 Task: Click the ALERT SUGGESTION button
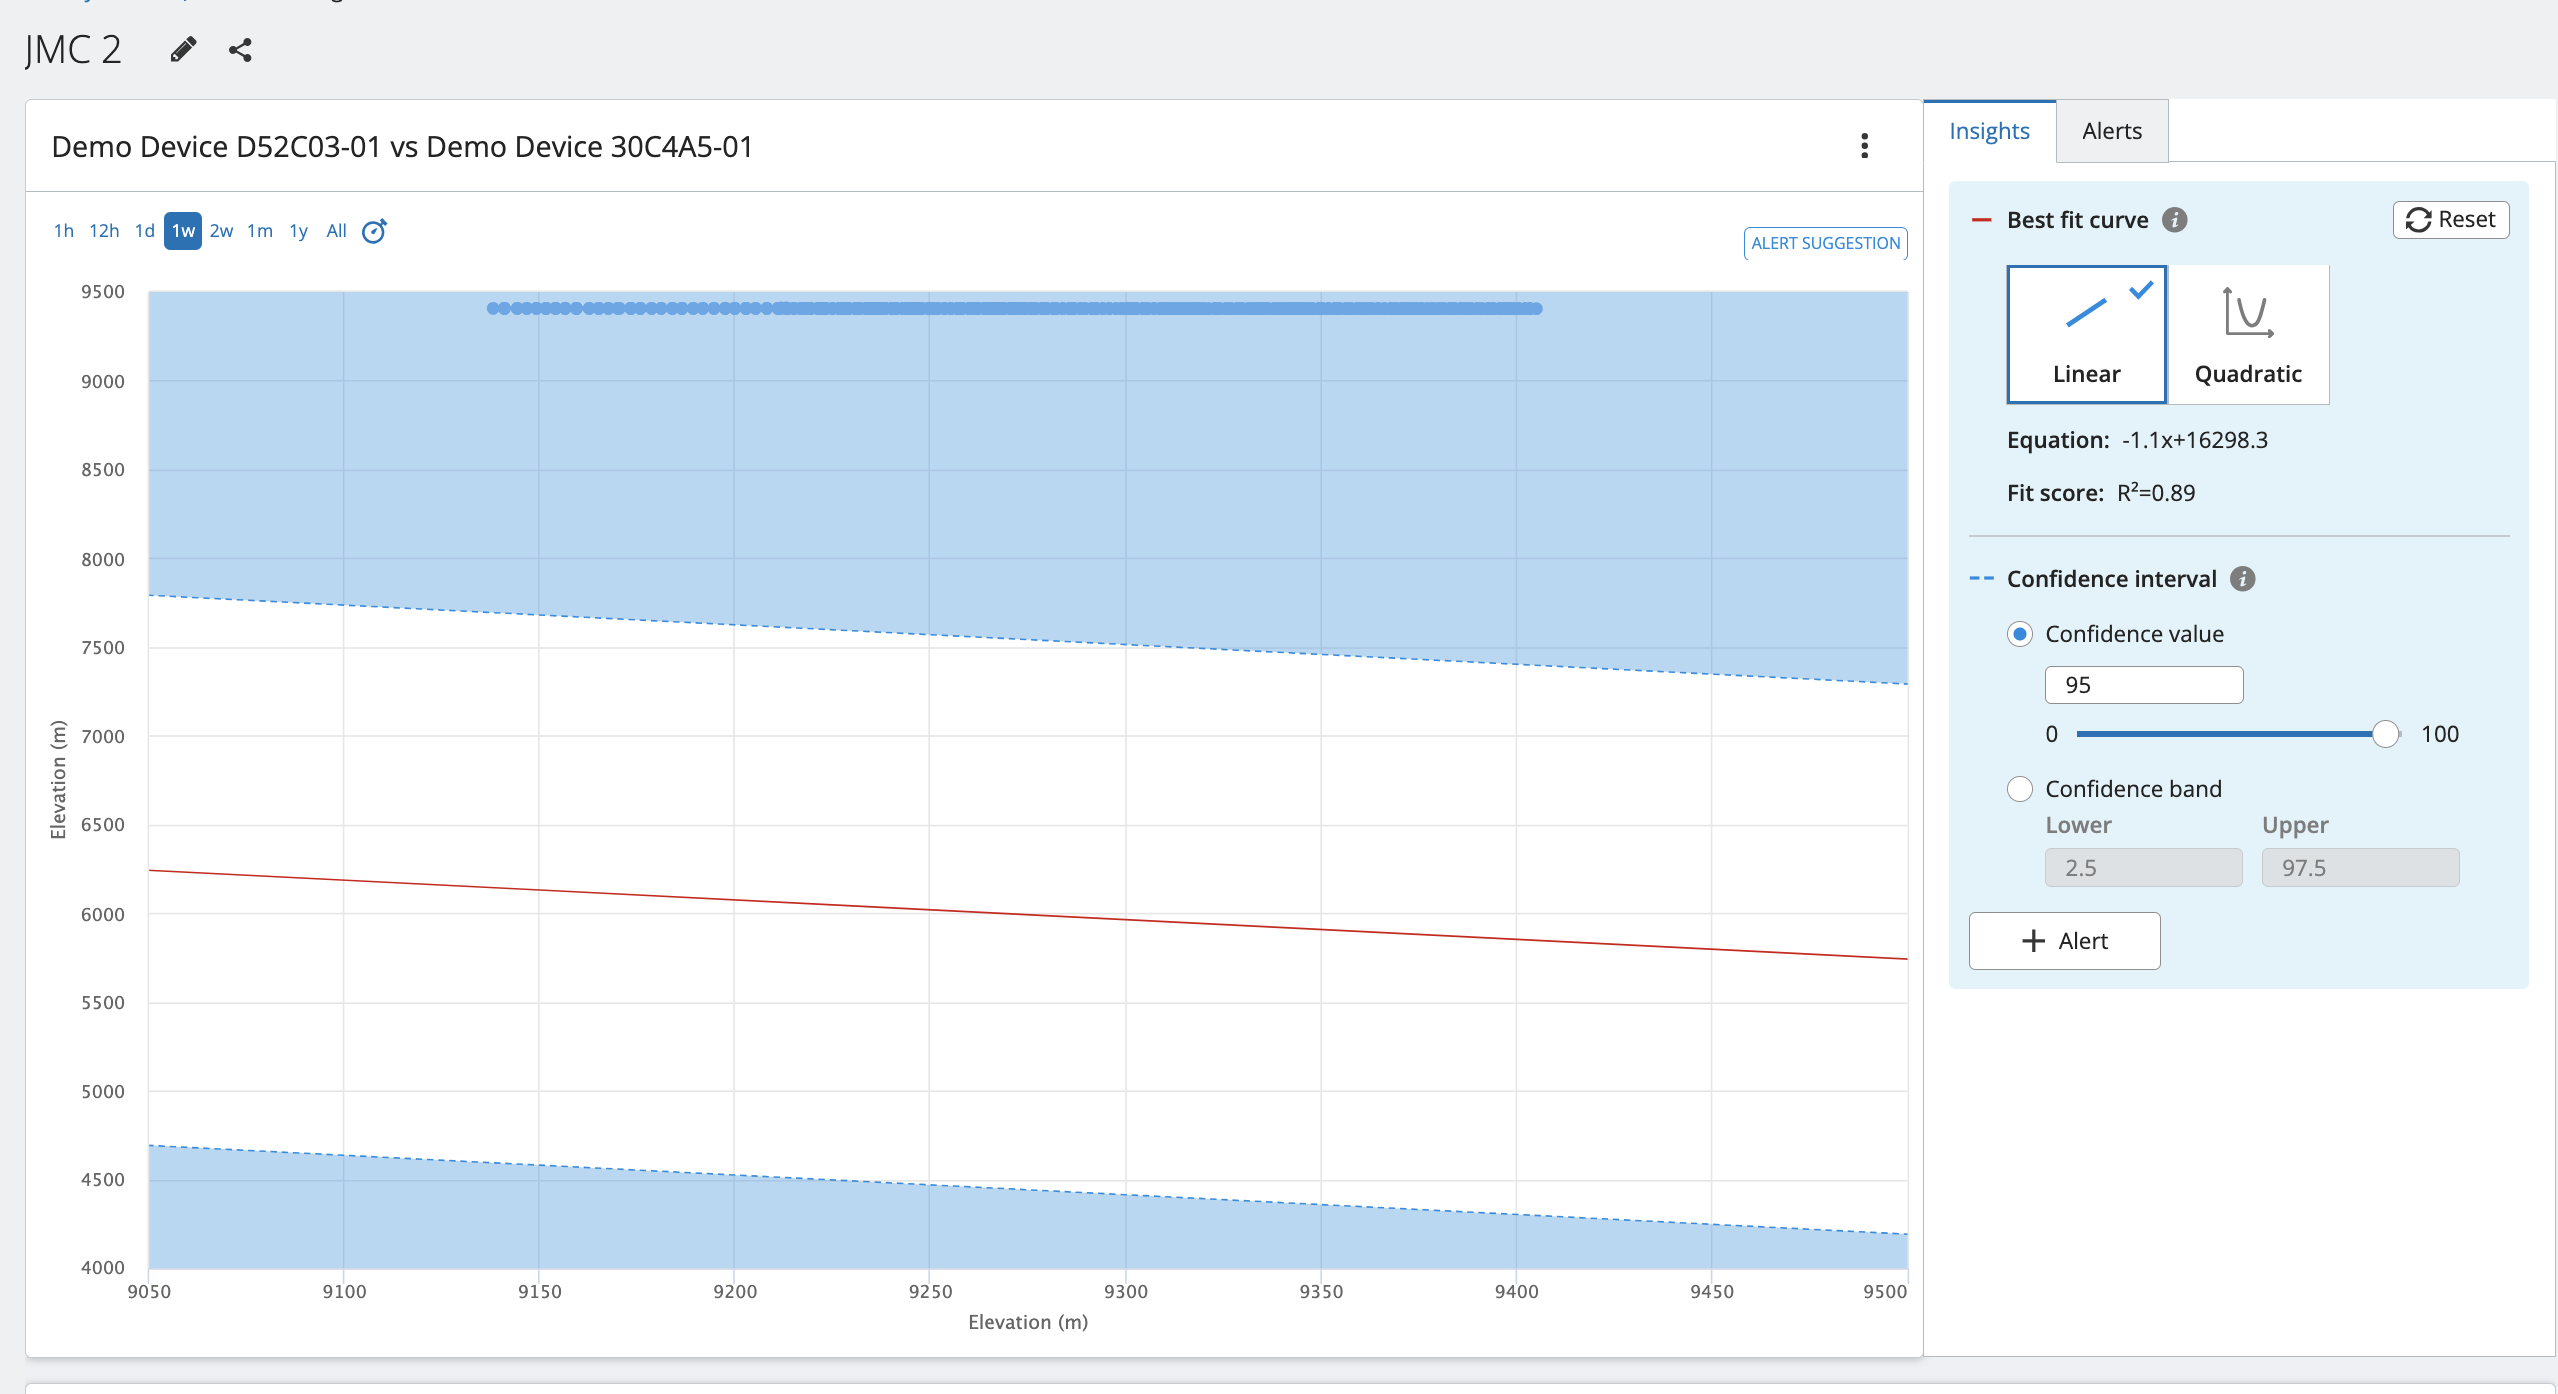(x=1825, y=243)
